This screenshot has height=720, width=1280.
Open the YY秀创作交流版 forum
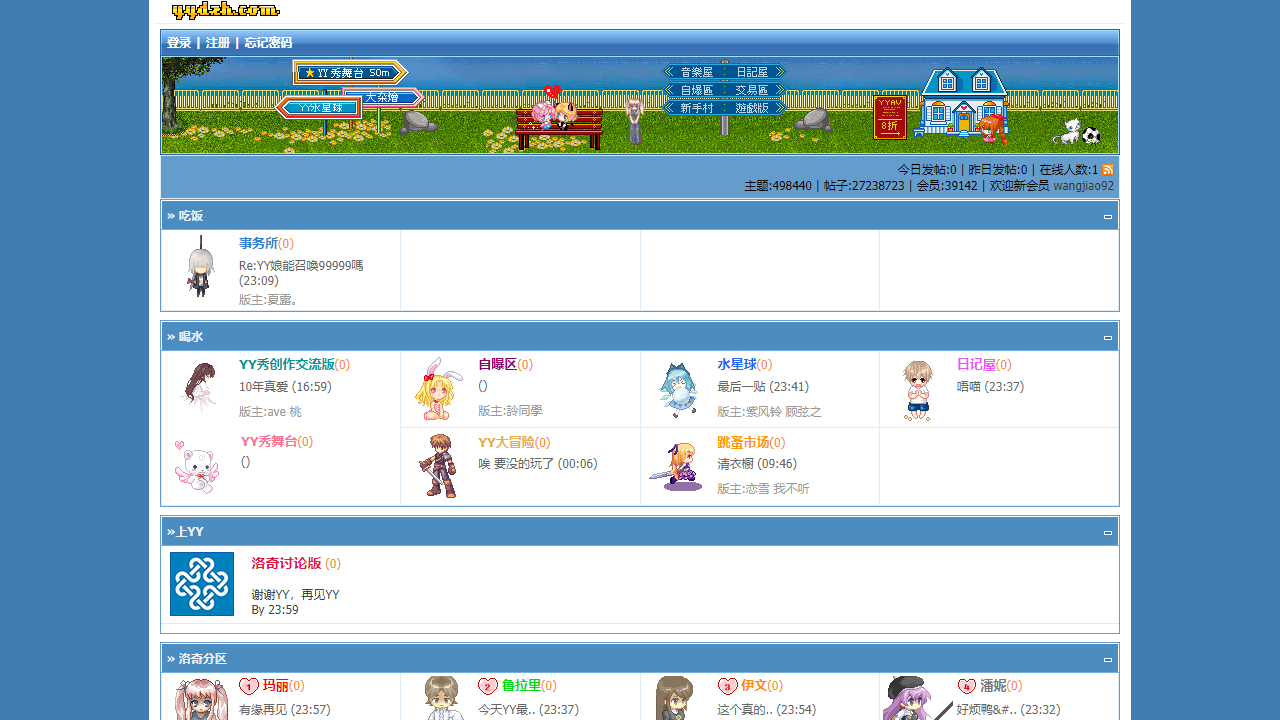287,364
